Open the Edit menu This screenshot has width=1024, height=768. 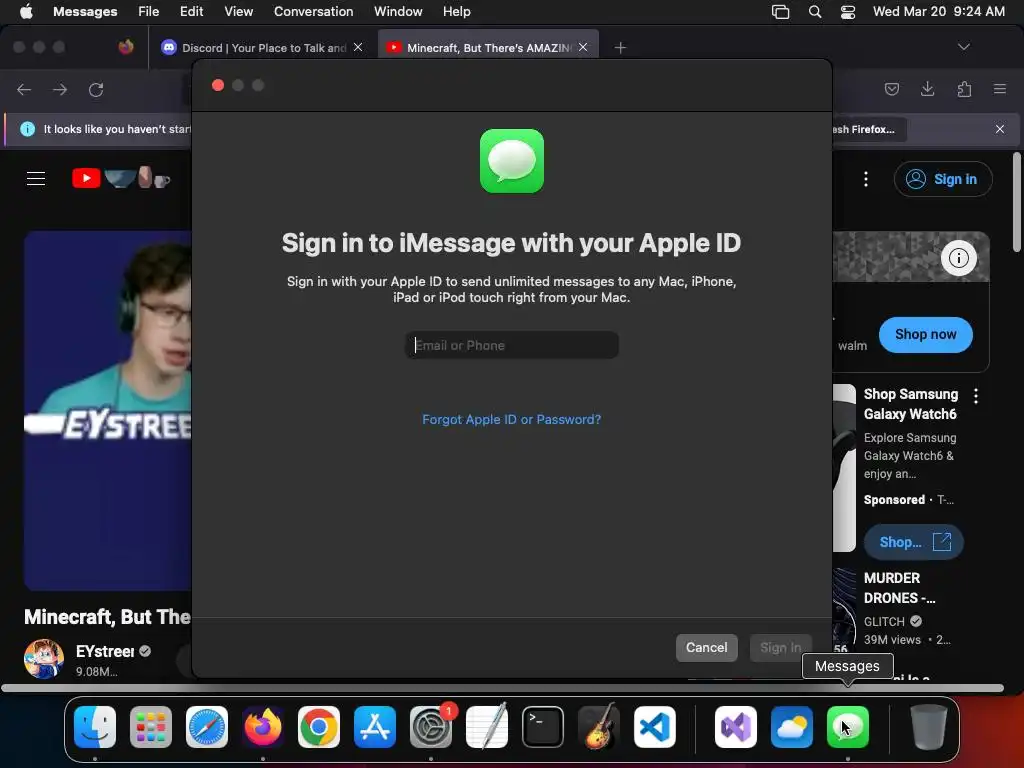pos(191,12)
